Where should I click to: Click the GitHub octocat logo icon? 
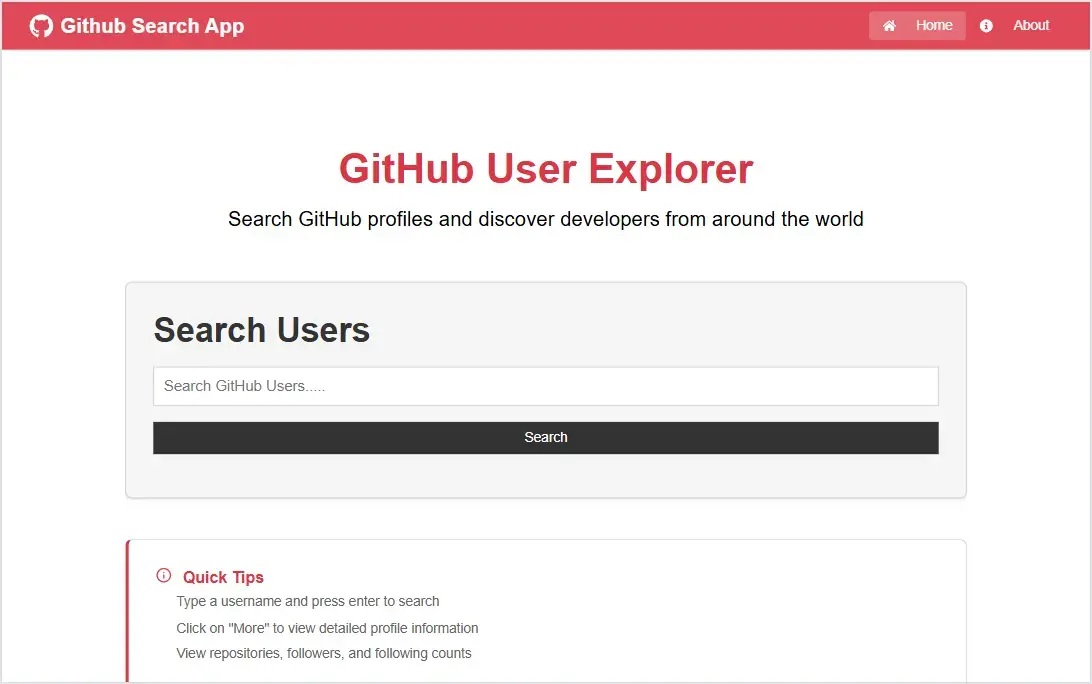pyautogui.click(x=41, y=26)
